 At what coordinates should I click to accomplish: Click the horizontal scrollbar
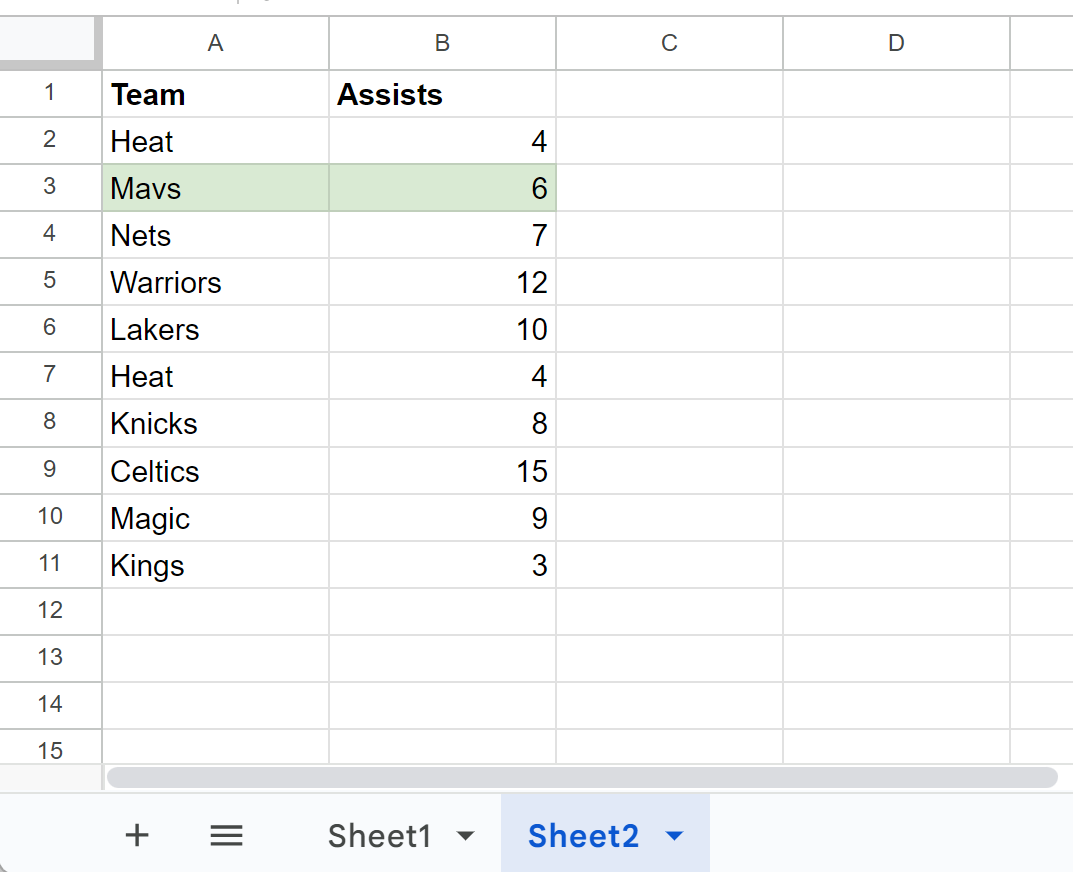click(582, 777)
